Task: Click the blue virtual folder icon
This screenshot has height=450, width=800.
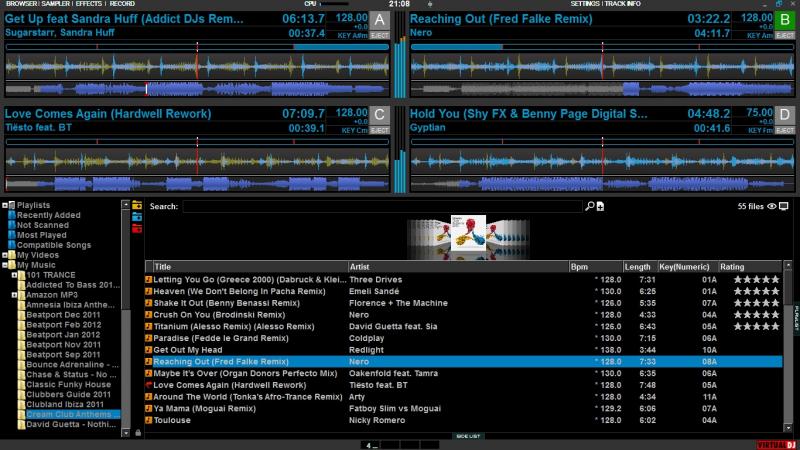Action: (137, 217)
